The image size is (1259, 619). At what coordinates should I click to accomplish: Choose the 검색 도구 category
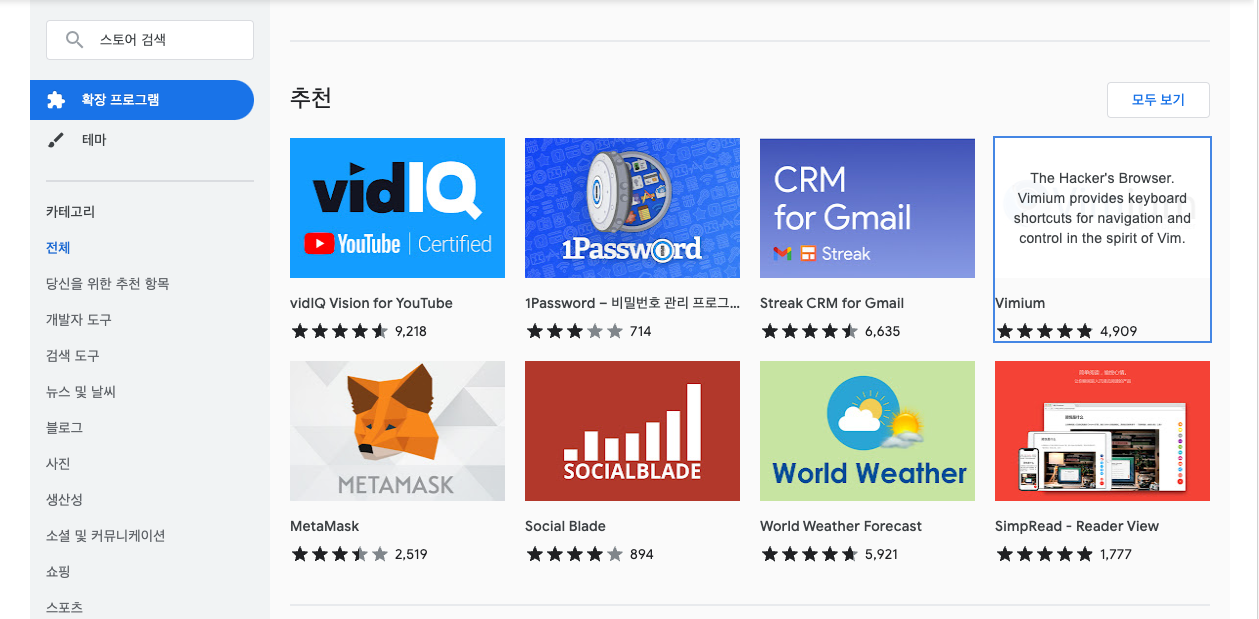(73, 356)
